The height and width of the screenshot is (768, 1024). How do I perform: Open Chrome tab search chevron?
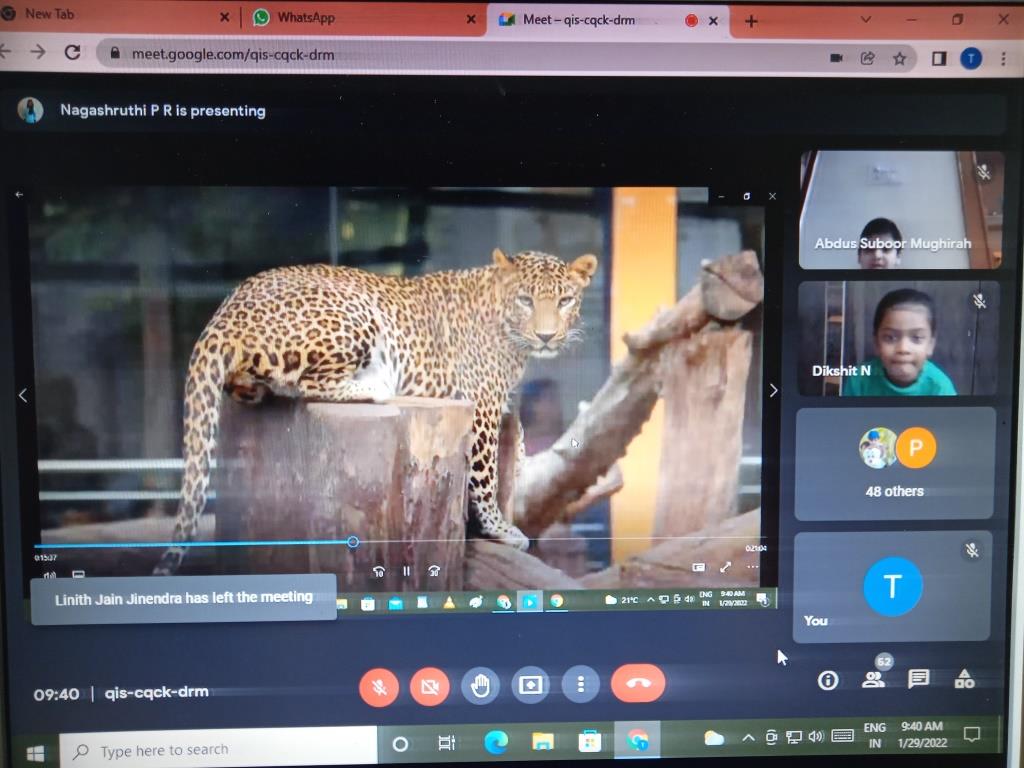(866, 19)
